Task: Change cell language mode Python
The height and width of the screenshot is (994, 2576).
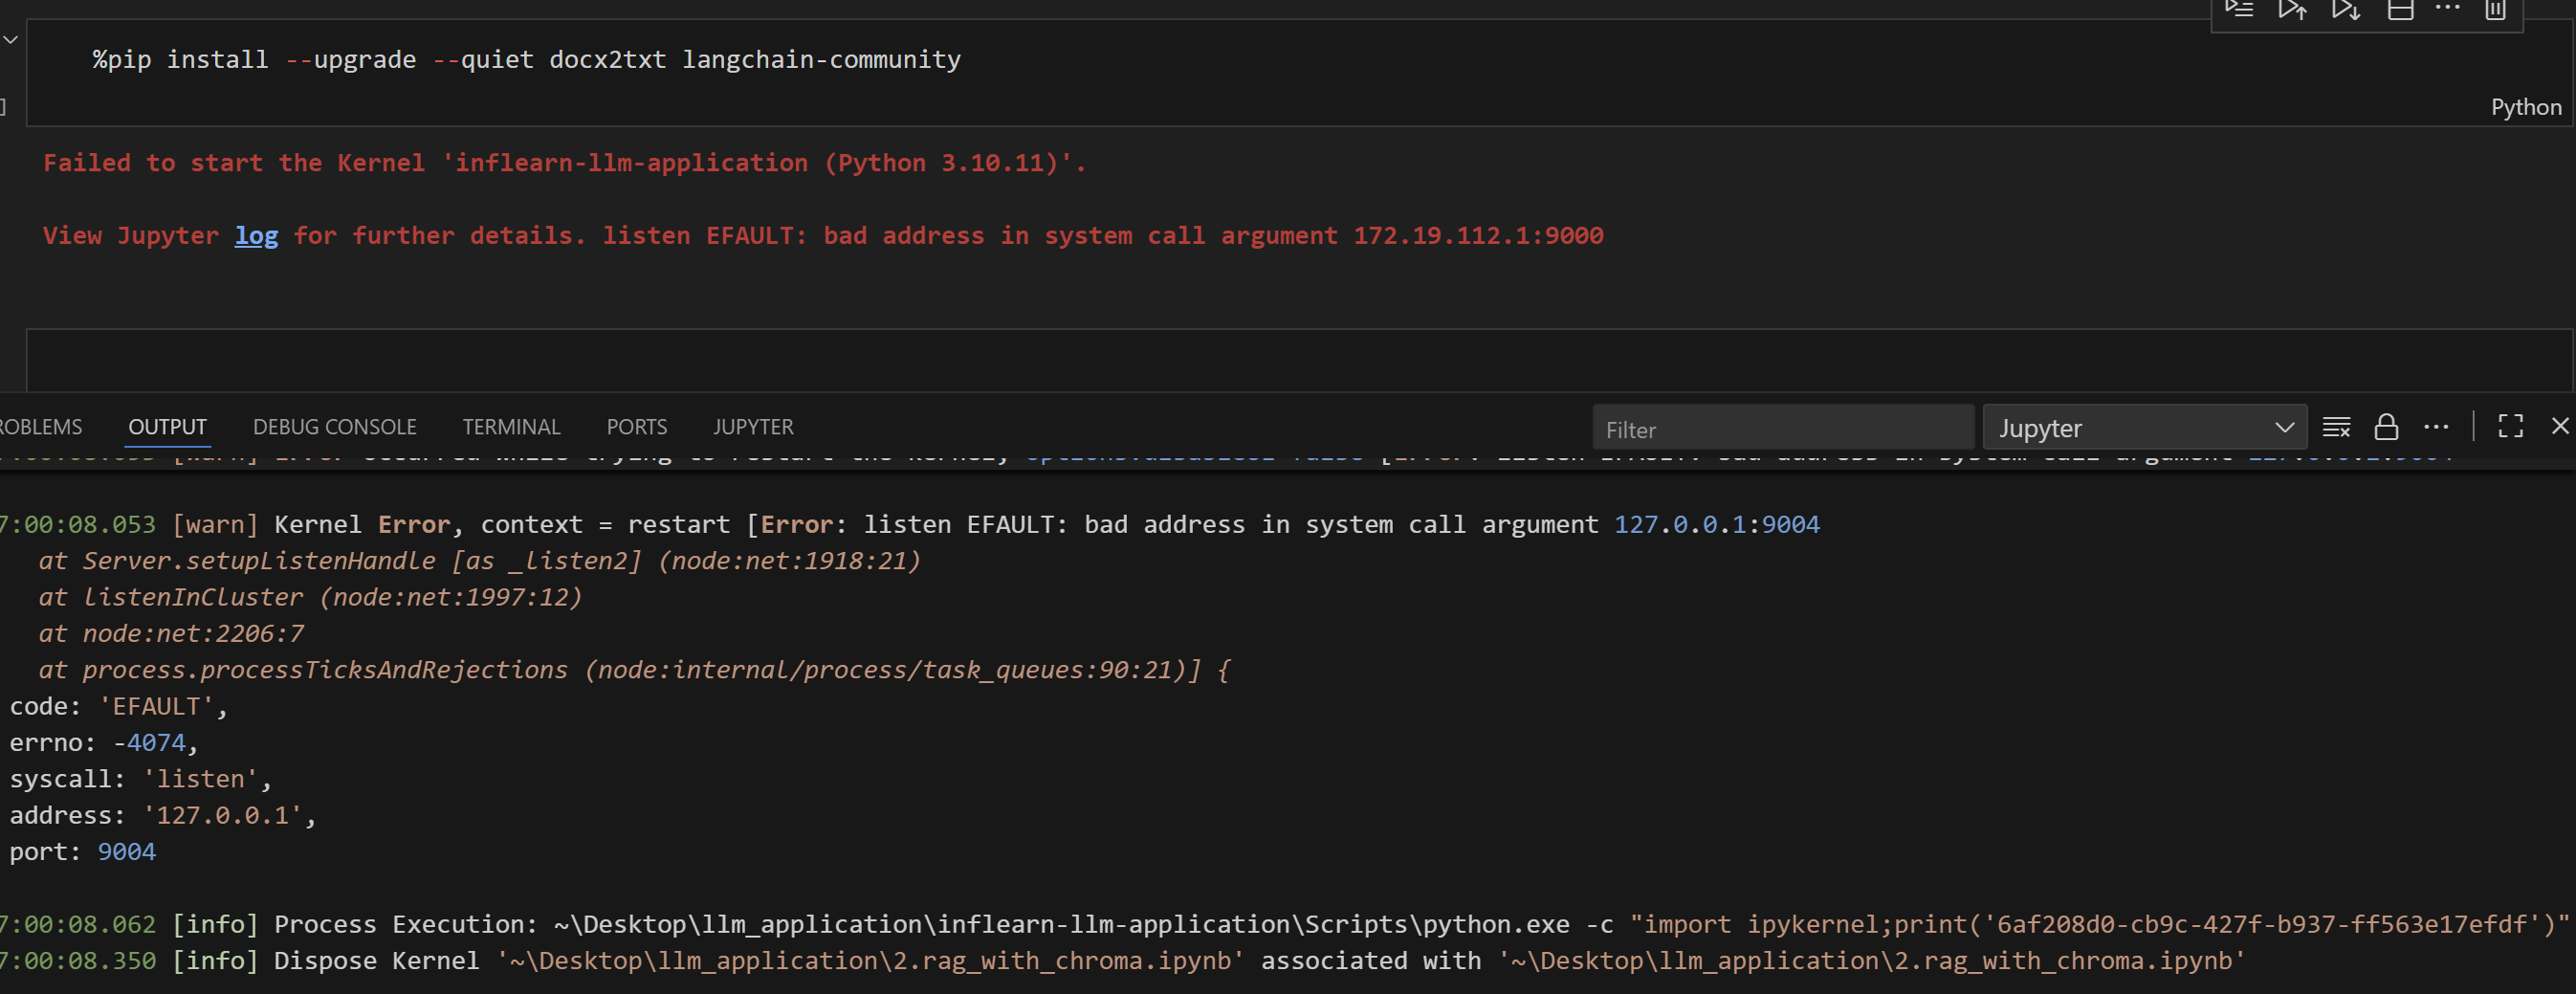Action: click(2525, 107)
